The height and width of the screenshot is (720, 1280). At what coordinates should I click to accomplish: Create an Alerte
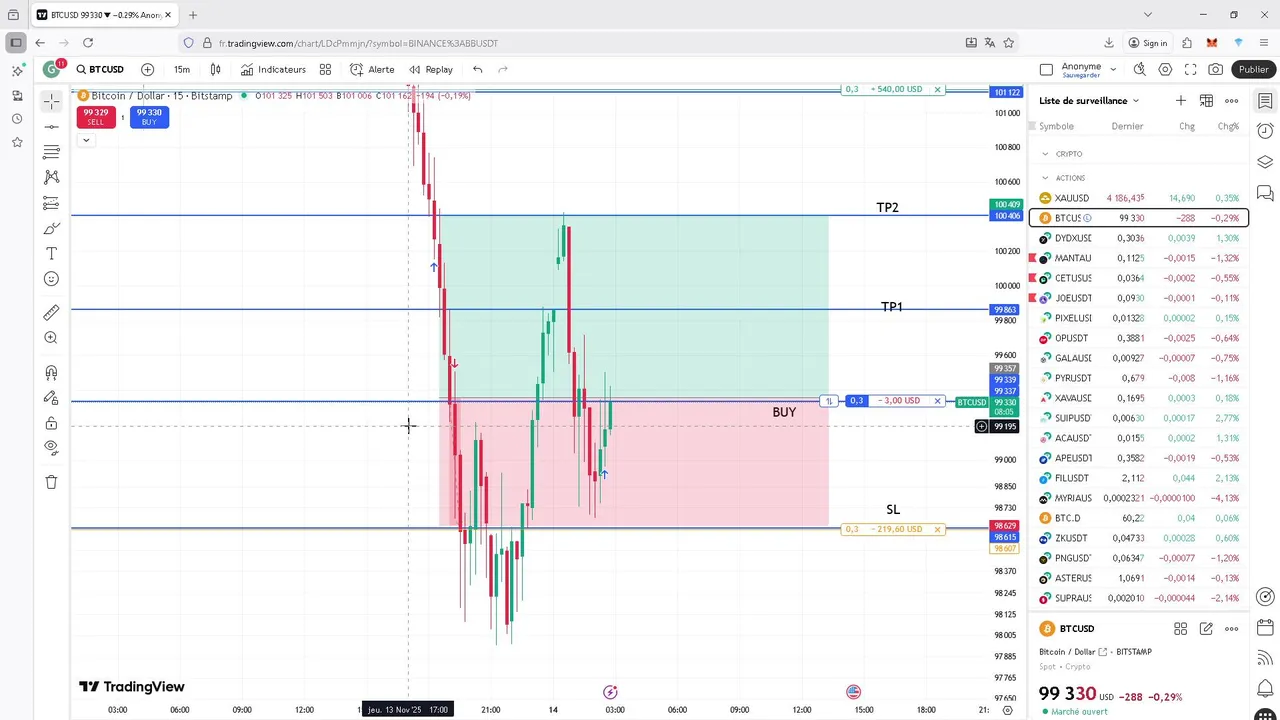pyautogui.click(x=372, y=69)
